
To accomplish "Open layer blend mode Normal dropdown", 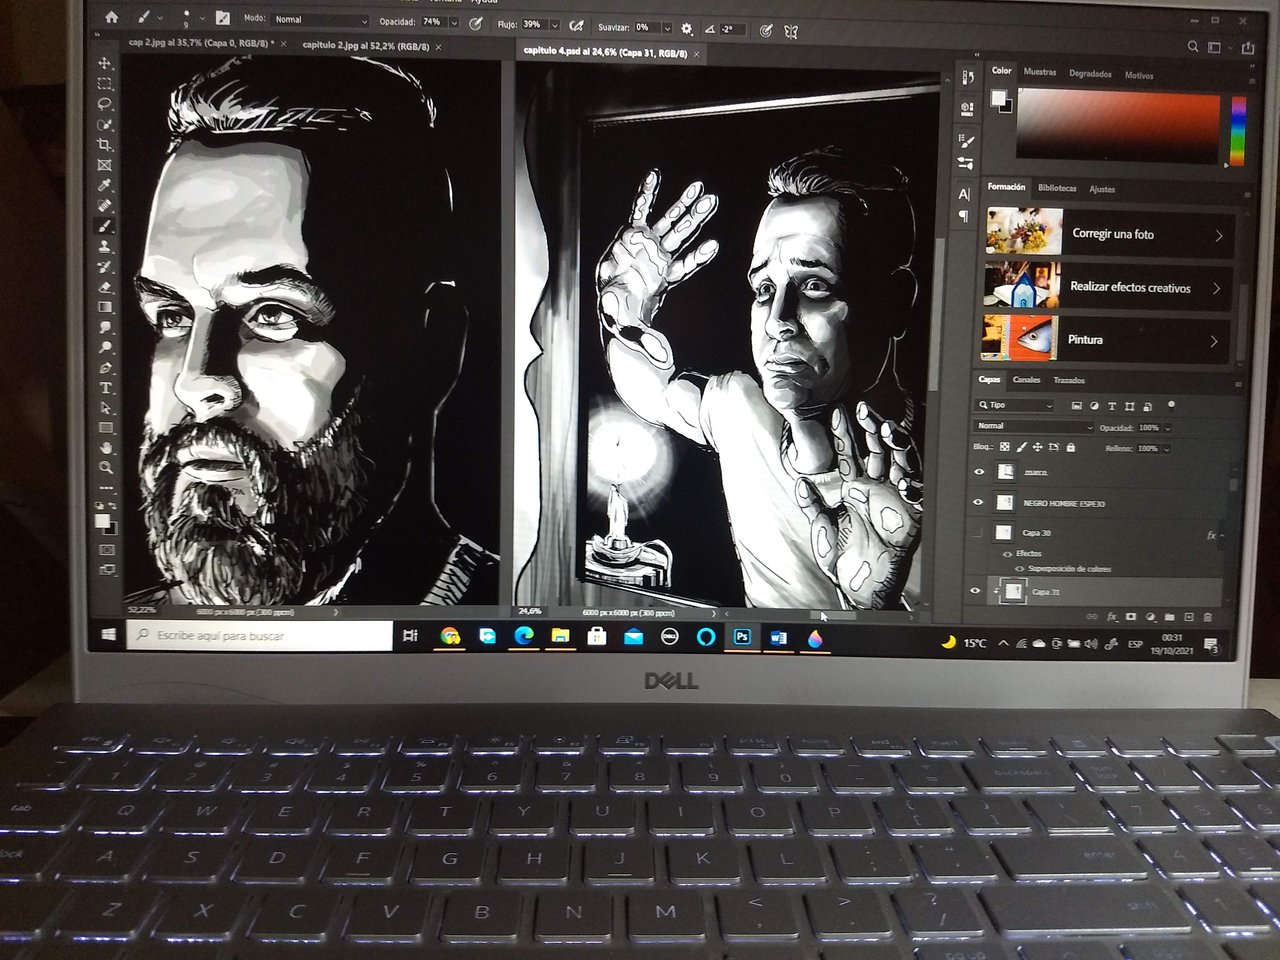I will click(1034, 426).
